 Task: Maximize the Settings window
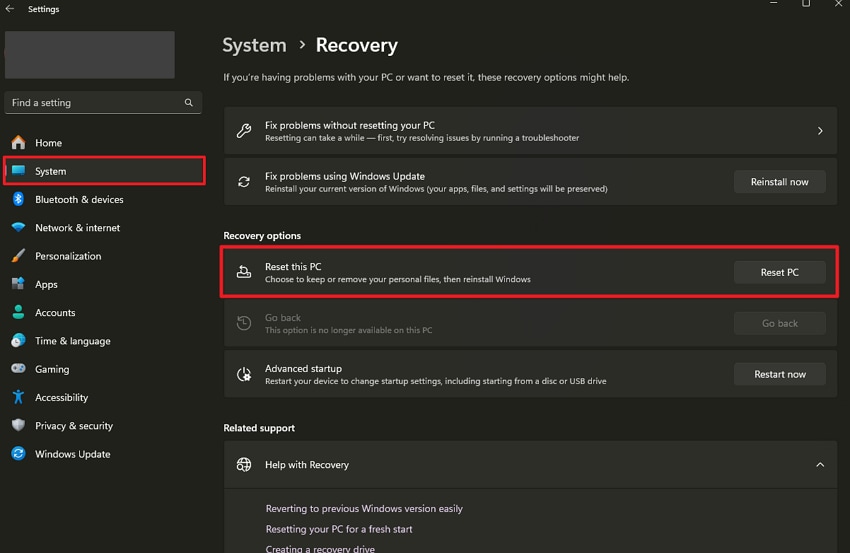click(x=806, y=3)
